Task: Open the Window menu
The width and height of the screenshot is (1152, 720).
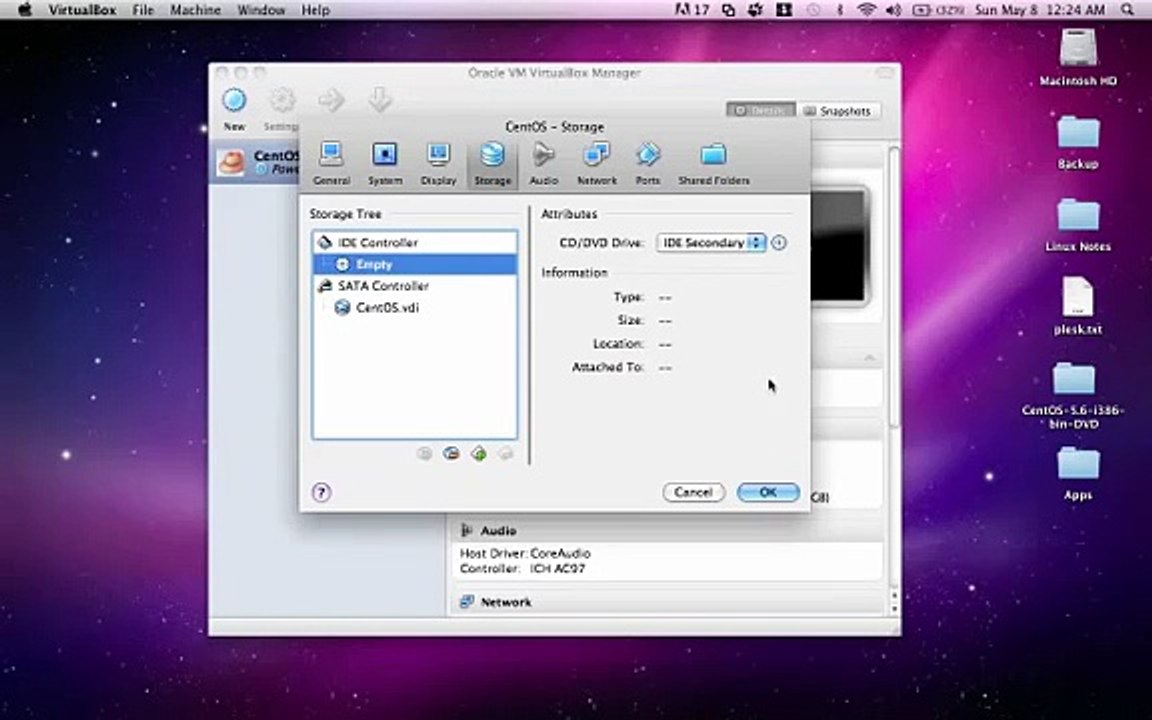Action: point(262,10)
